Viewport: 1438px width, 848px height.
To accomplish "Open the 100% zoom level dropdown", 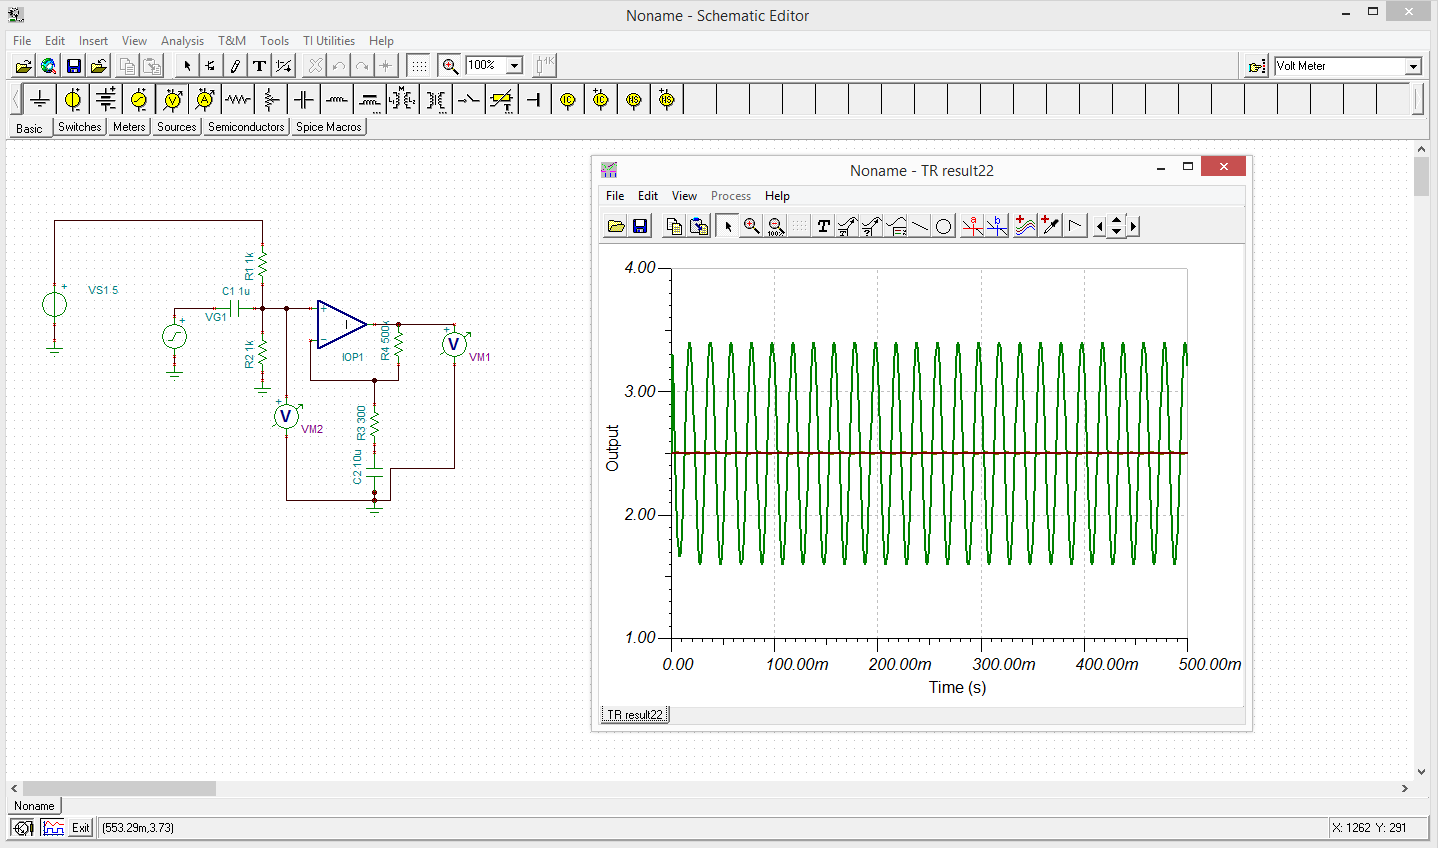I will [x=514, y=66].
